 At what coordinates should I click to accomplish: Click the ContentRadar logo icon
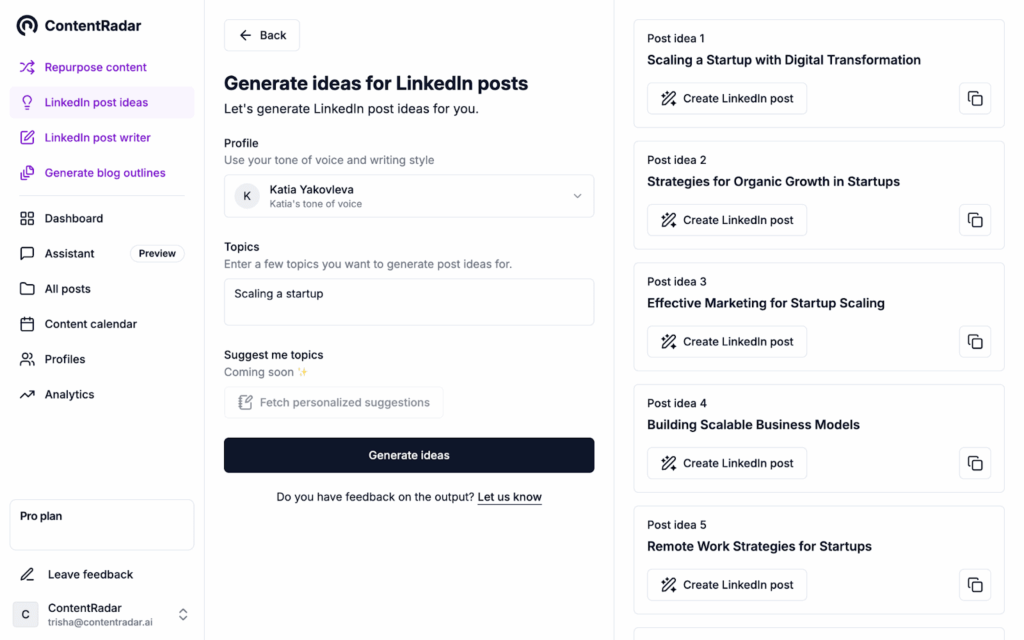point(27,26)
